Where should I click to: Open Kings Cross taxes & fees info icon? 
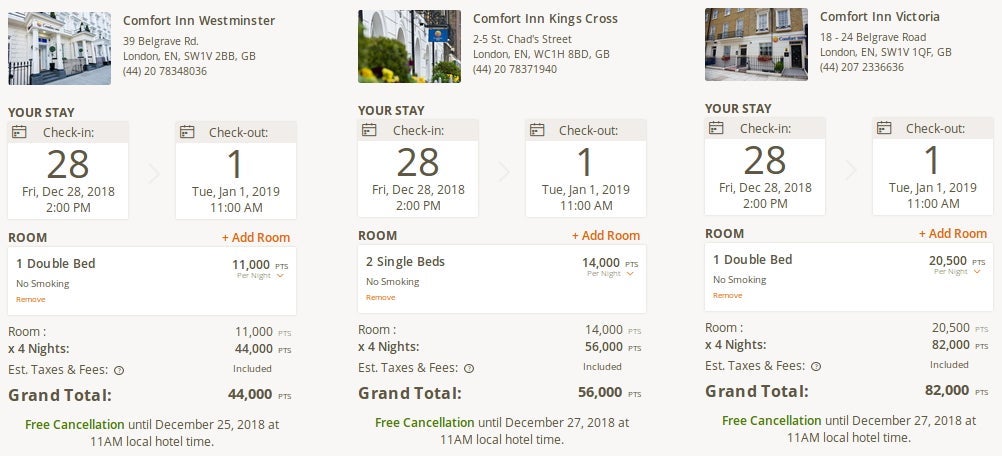[x=469, y=368]
